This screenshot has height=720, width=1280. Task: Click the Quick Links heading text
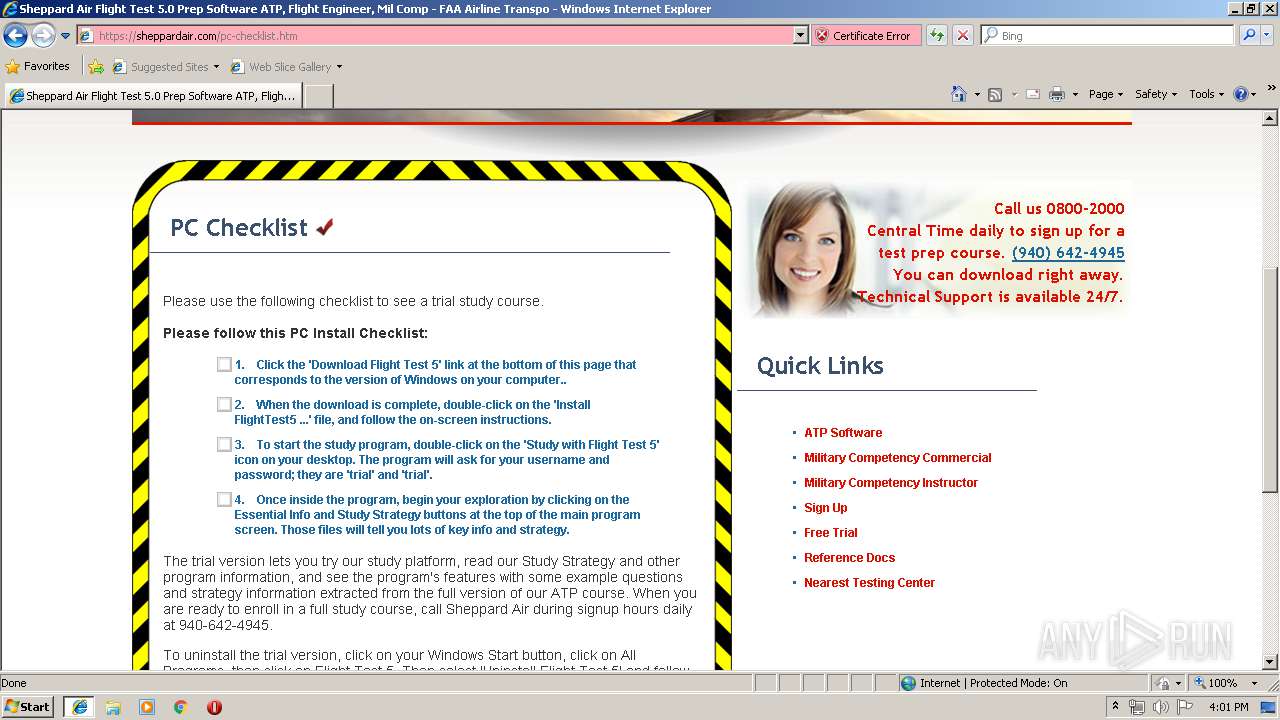pyautogui.click(x=820, y=366)
